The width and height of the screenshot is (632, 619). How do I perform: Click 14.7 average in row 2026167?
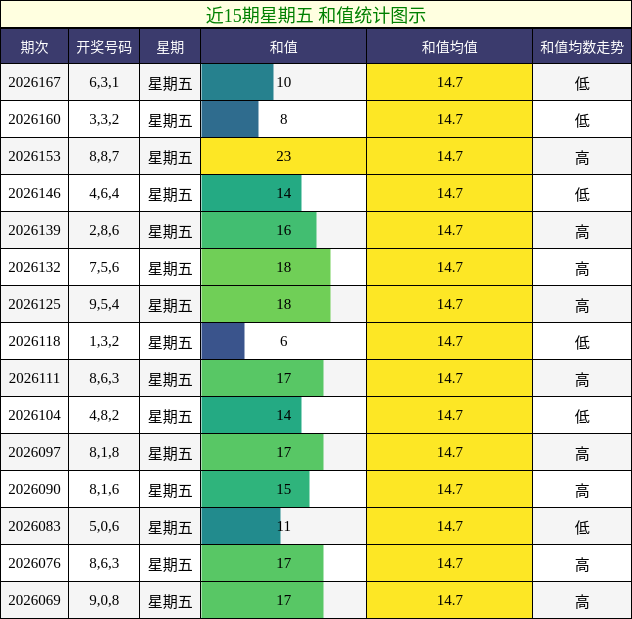point(449,82)
